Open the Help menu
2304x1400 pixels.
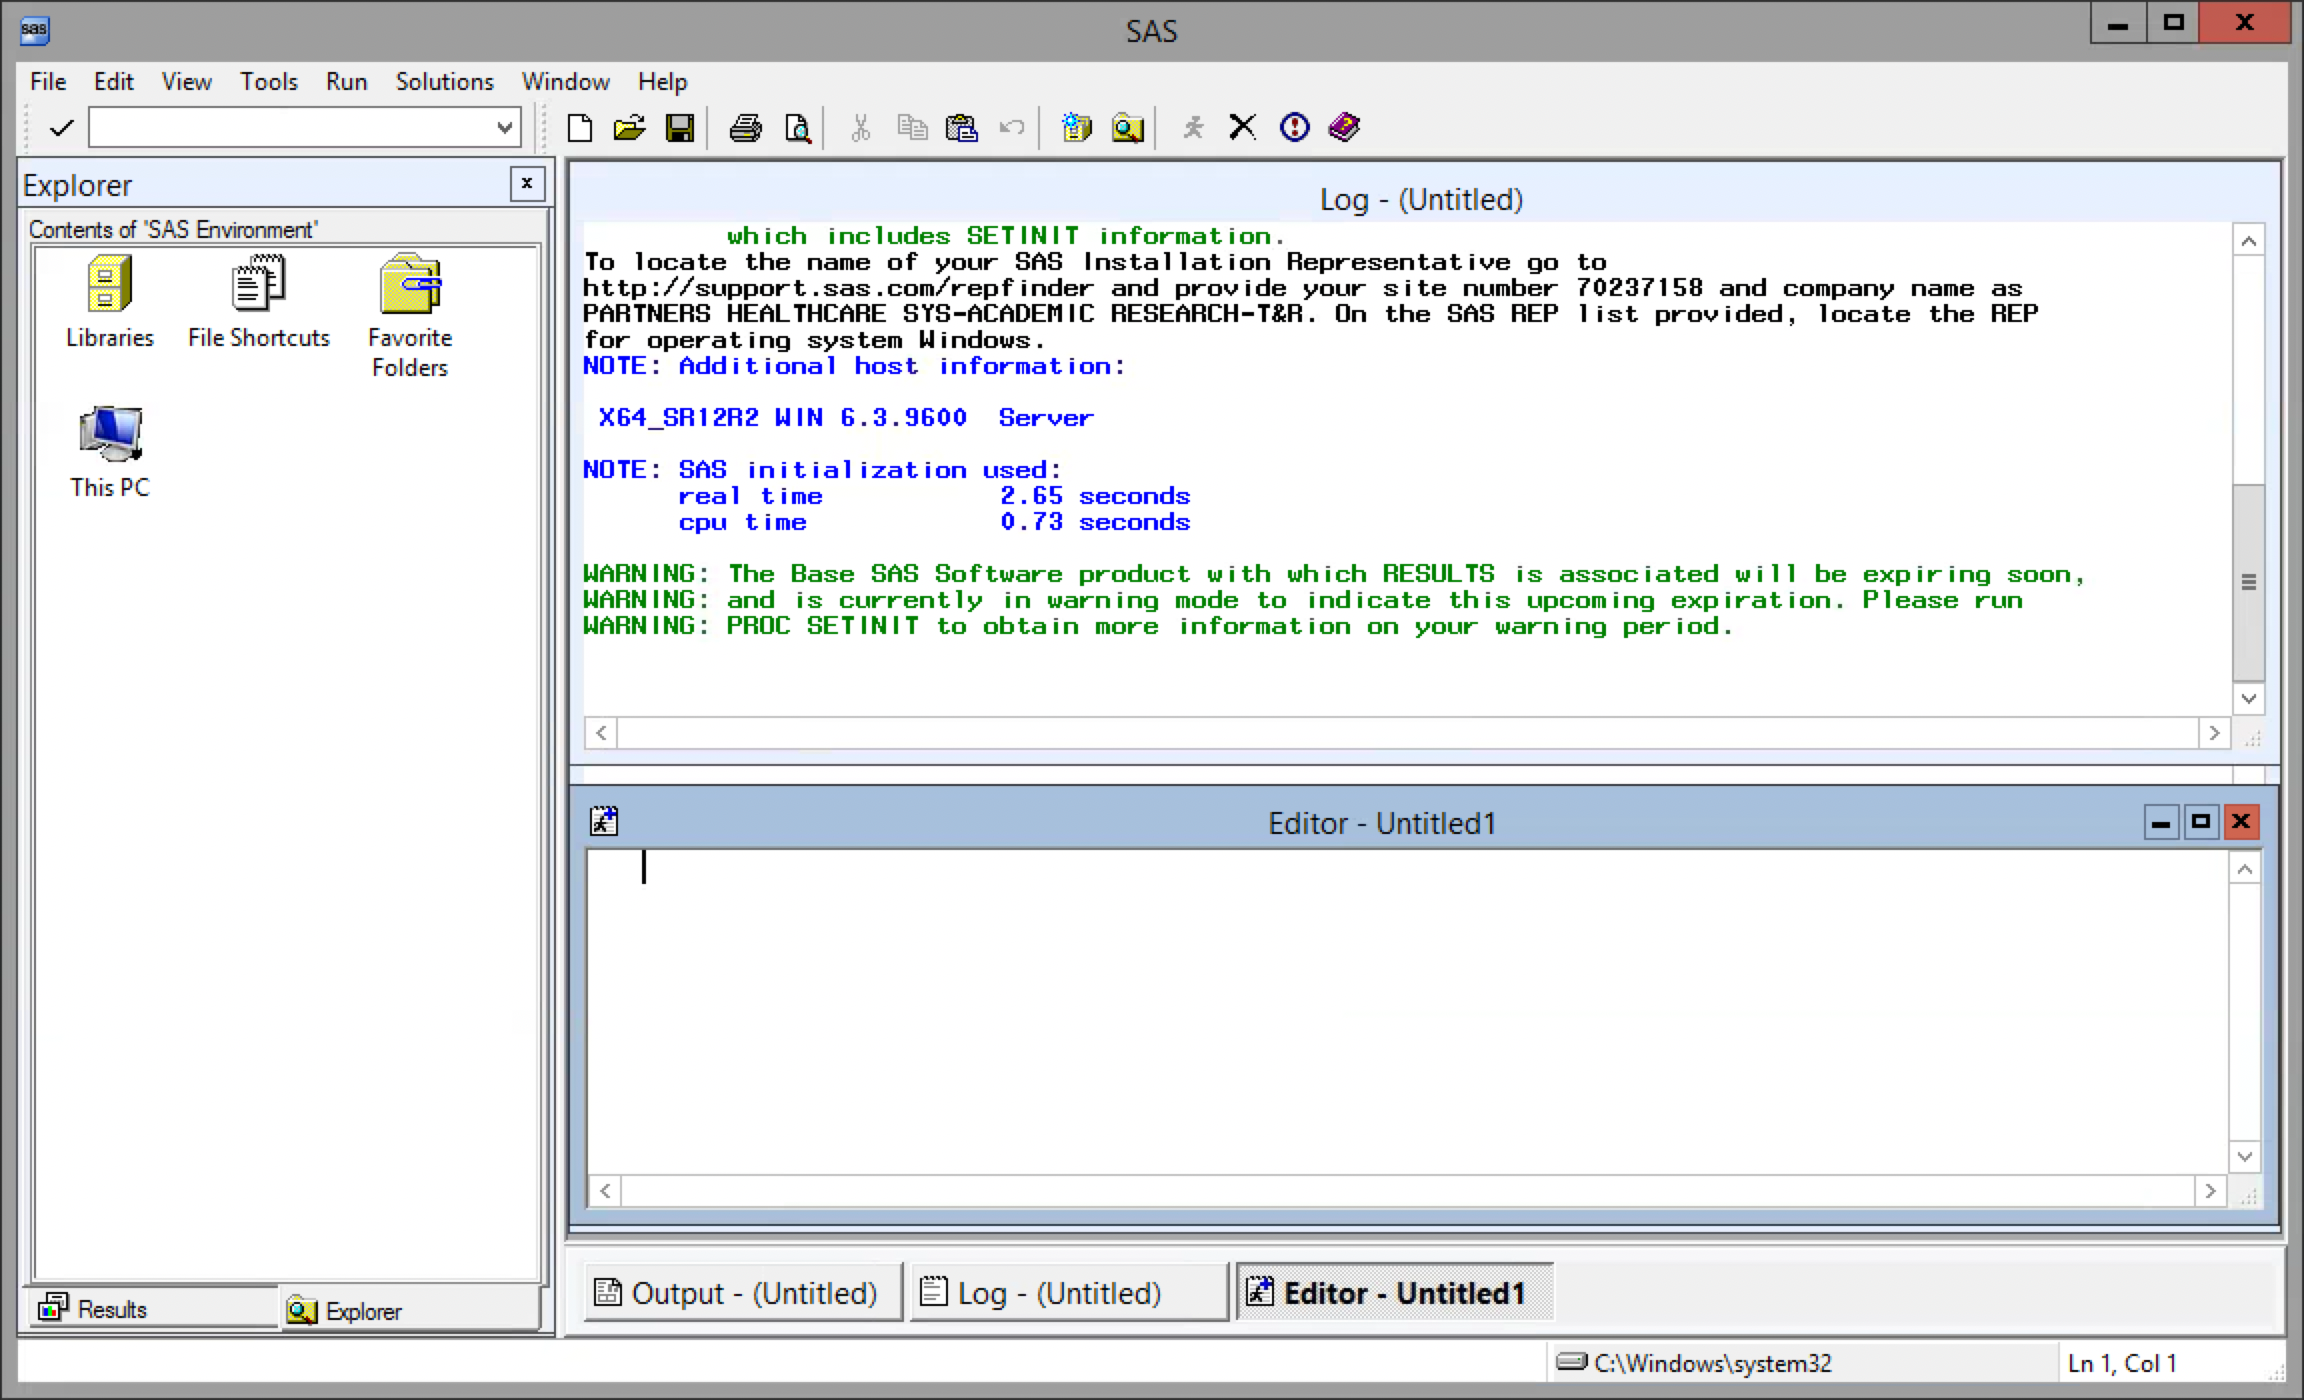(x=663, y=82)
